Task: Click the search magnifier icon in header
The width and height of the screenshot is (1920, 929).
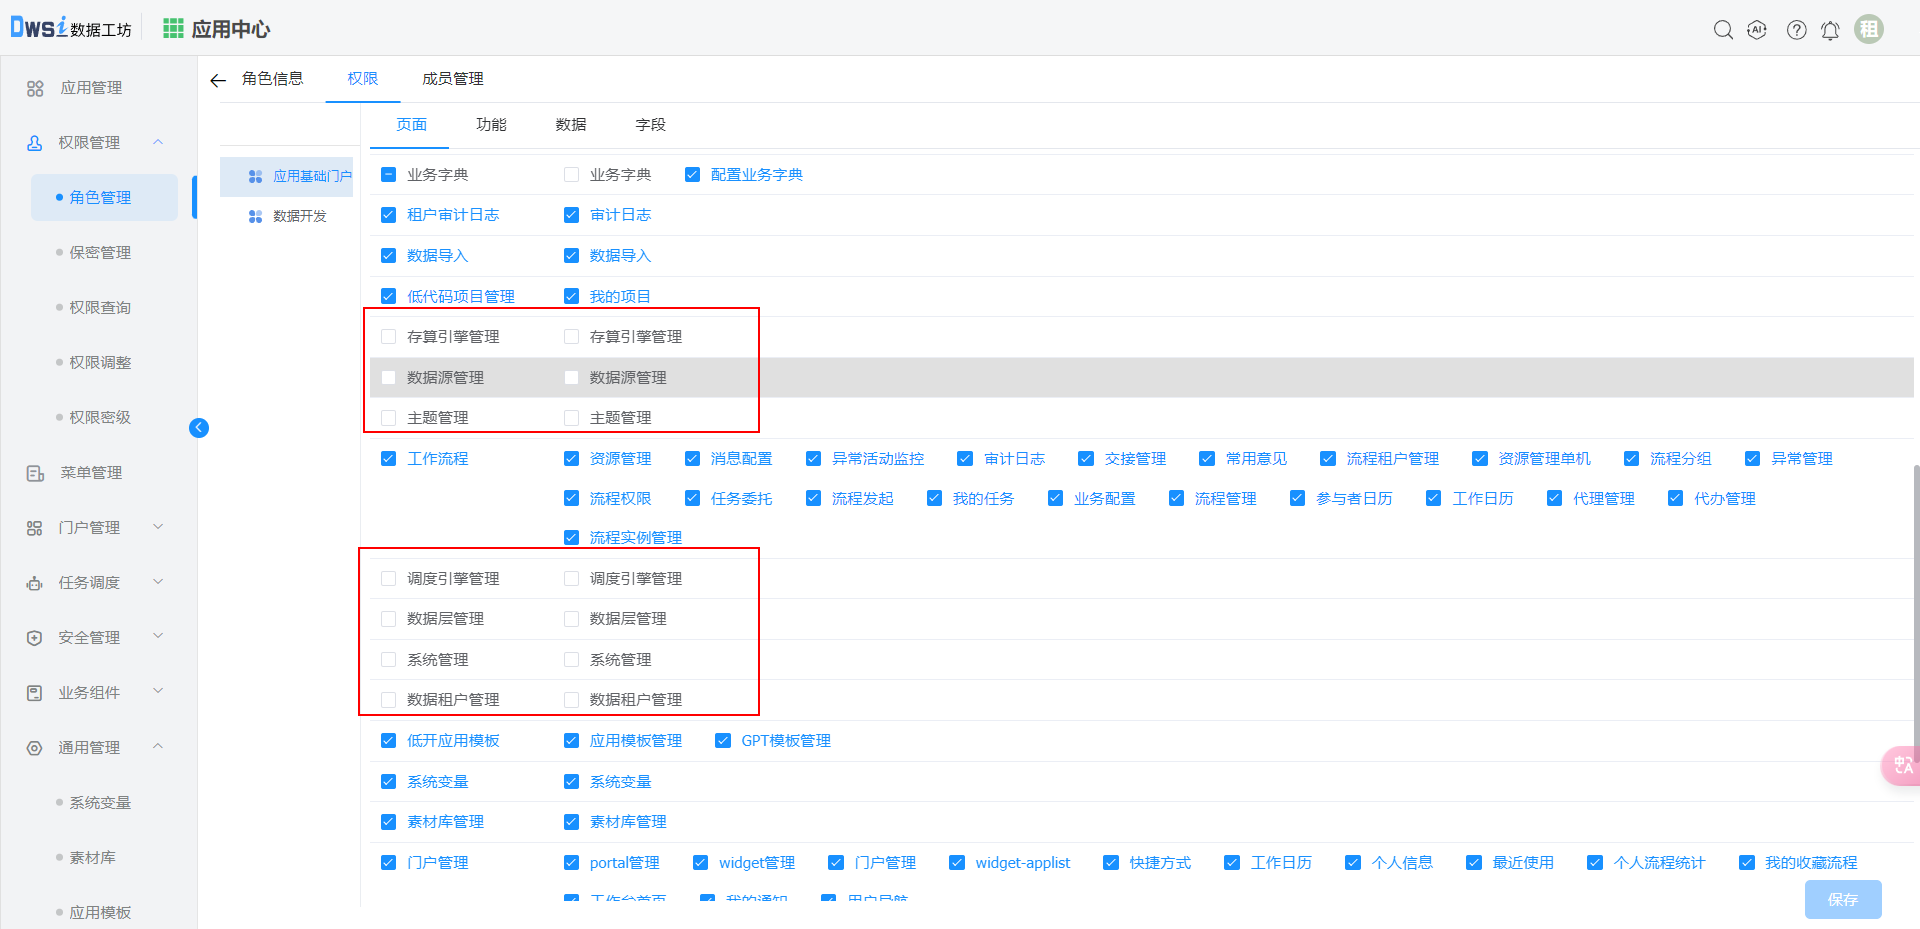Action: tap(1723, 30)
